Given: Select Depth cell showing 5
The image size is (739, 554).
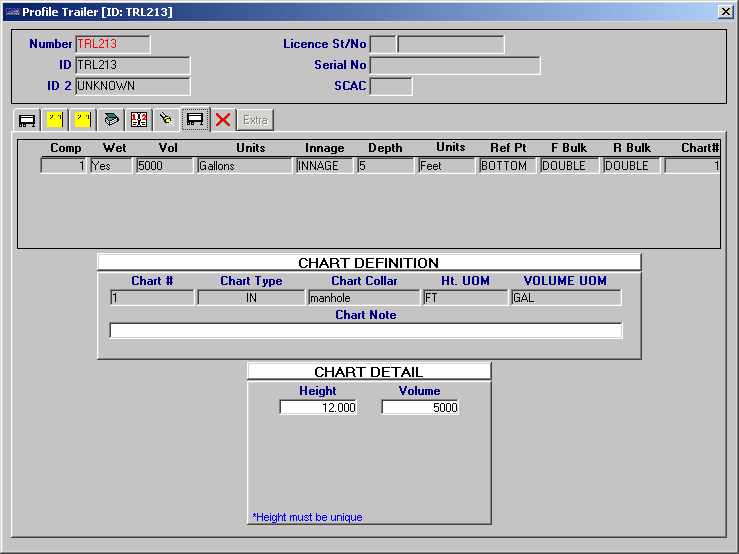Looking at the screenshot, I should [x=385, y=165].
